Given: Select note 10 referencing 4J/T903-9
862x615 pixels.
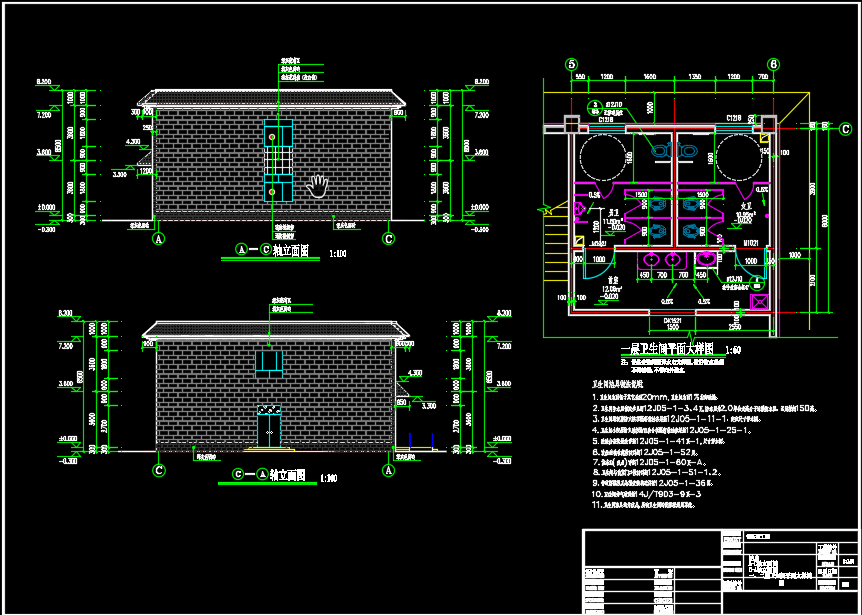Looking at the screenshot, I should tap(646, 494).
